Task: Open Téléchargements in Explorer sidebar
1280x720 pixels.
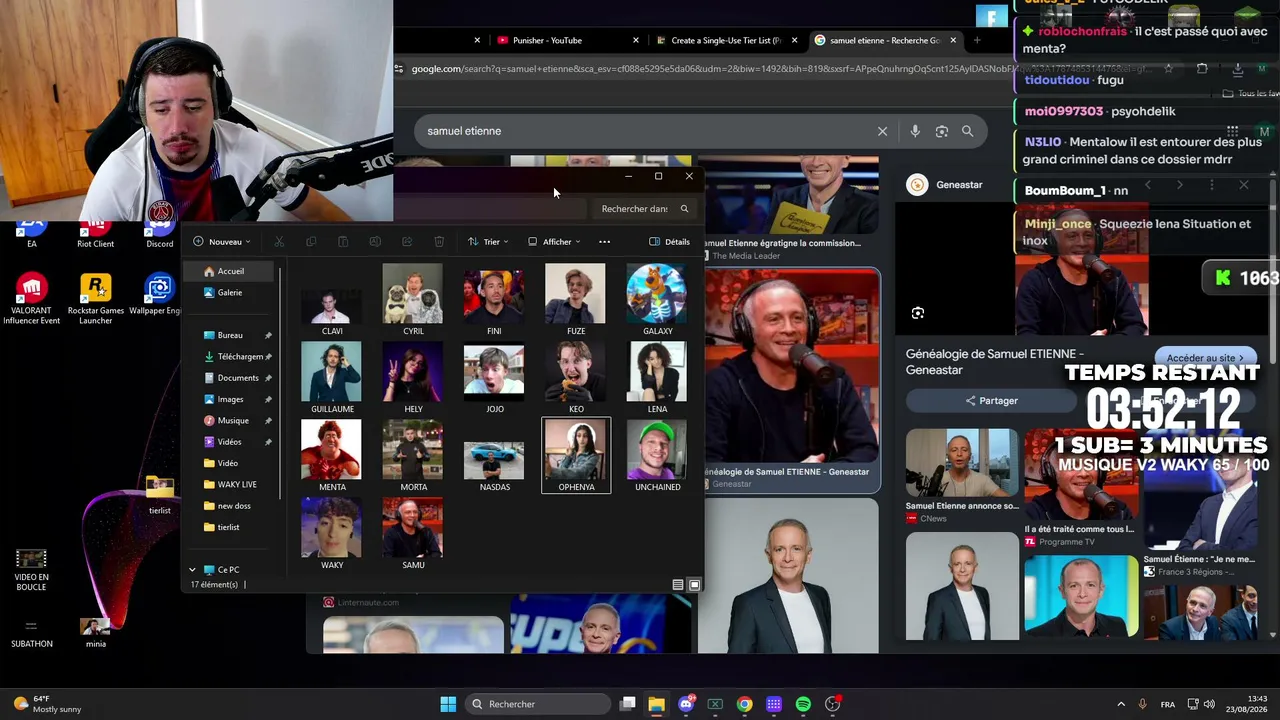Action: [234, 357]
